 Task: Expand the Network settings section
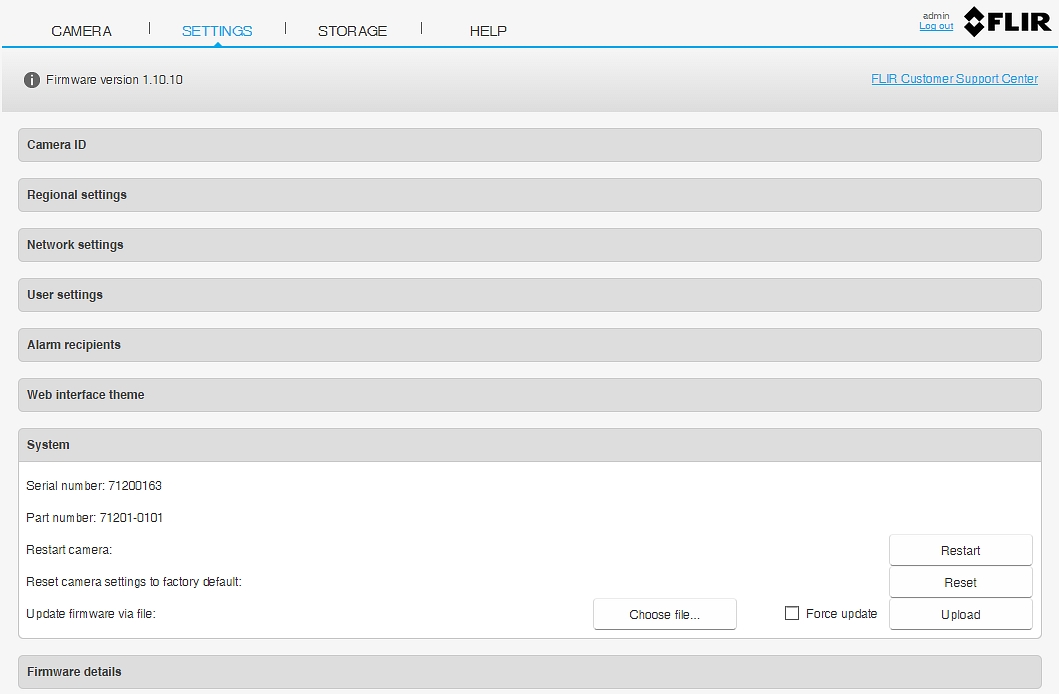[529, 245]
